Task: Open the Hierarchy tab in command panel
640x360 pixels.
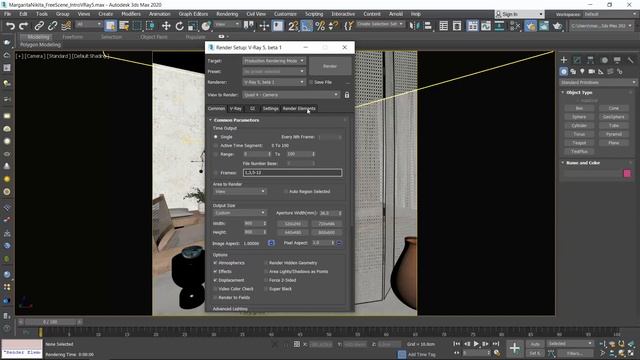Action: (591, 60)
